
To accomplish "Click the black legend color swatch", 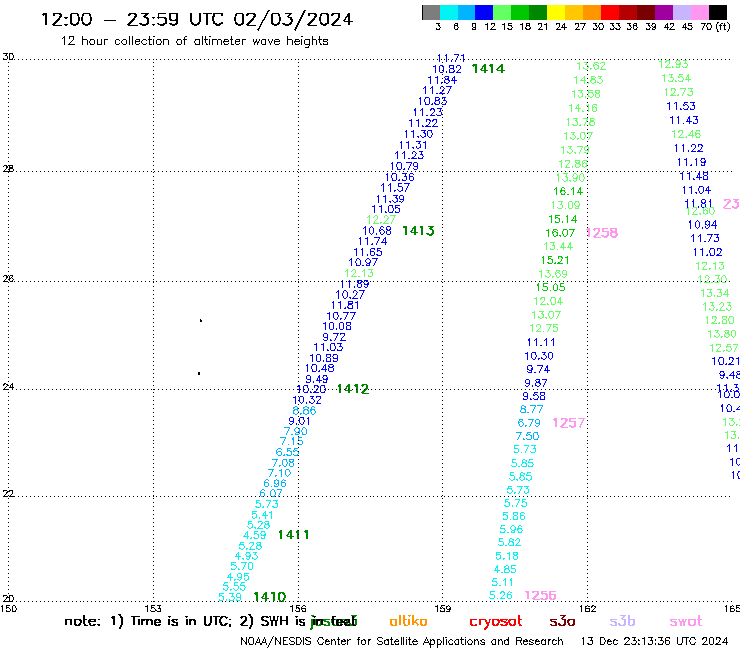I will (717, 12).
